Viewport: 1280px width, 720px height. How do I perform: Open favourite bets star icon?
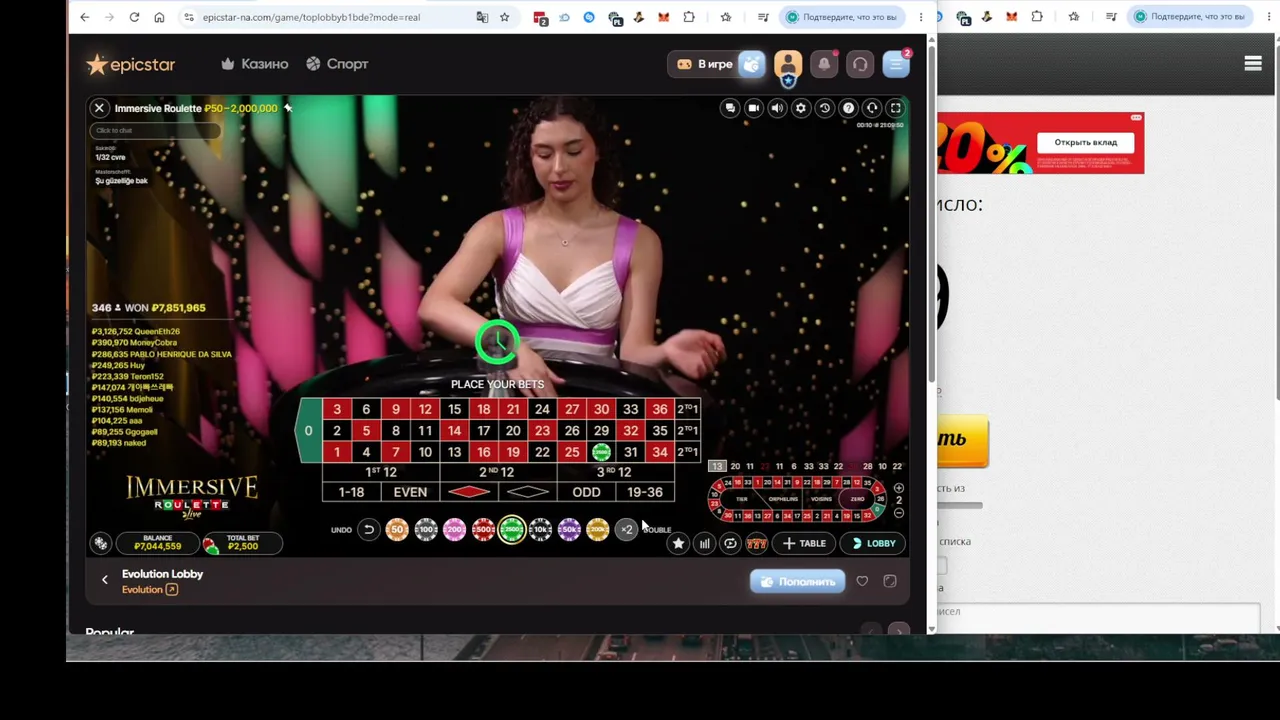click(679, 543)
